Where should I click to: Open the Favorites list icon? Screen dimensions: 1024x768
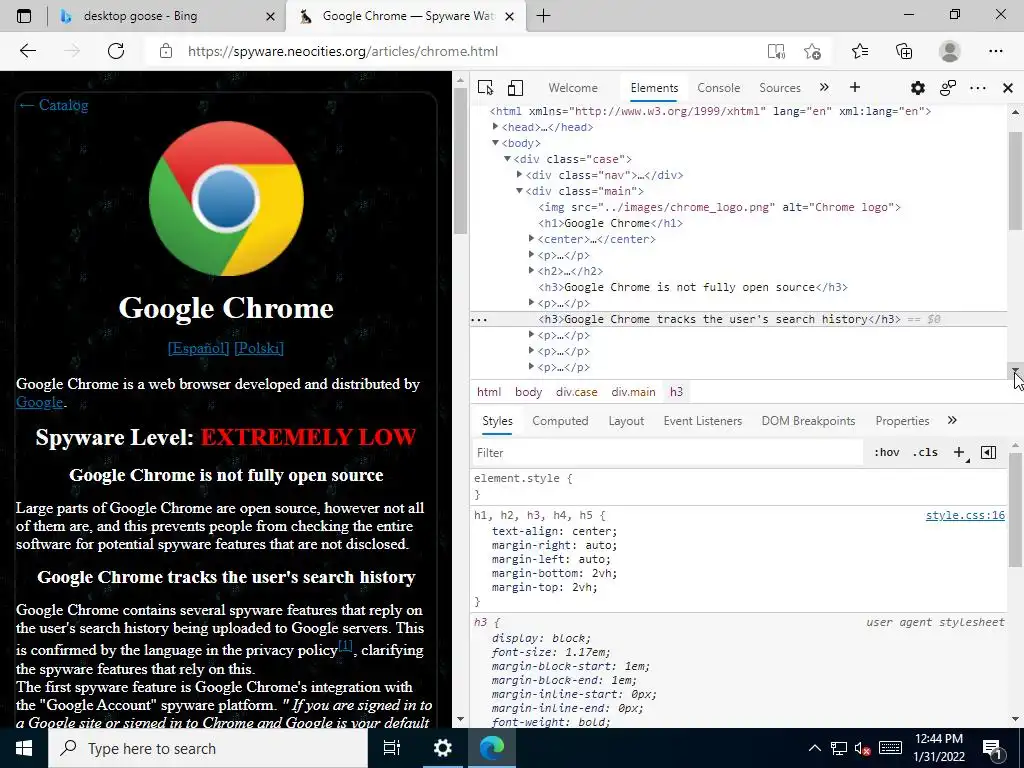860,51
